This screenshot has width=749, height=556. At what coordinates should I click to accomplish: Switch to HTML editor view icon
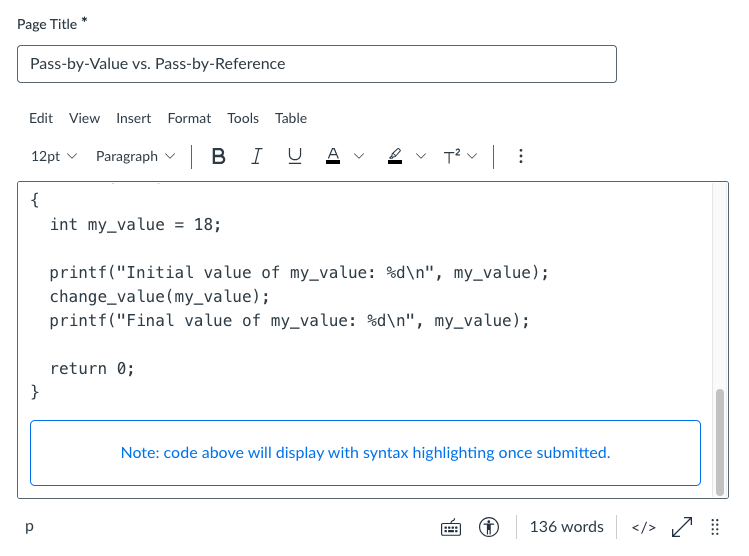tap(643, 527)
